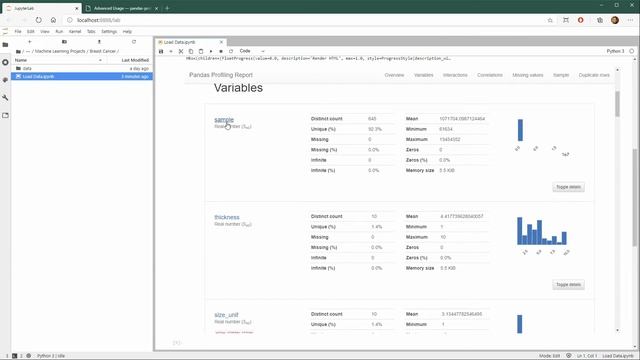Click the report output scrollbar thumb
Screen dimensions: 640x360
[618, 104]
